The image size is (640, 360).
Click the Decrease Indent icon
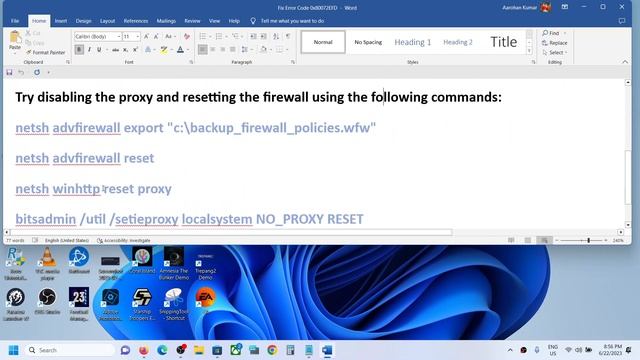[x=253, y=36]
